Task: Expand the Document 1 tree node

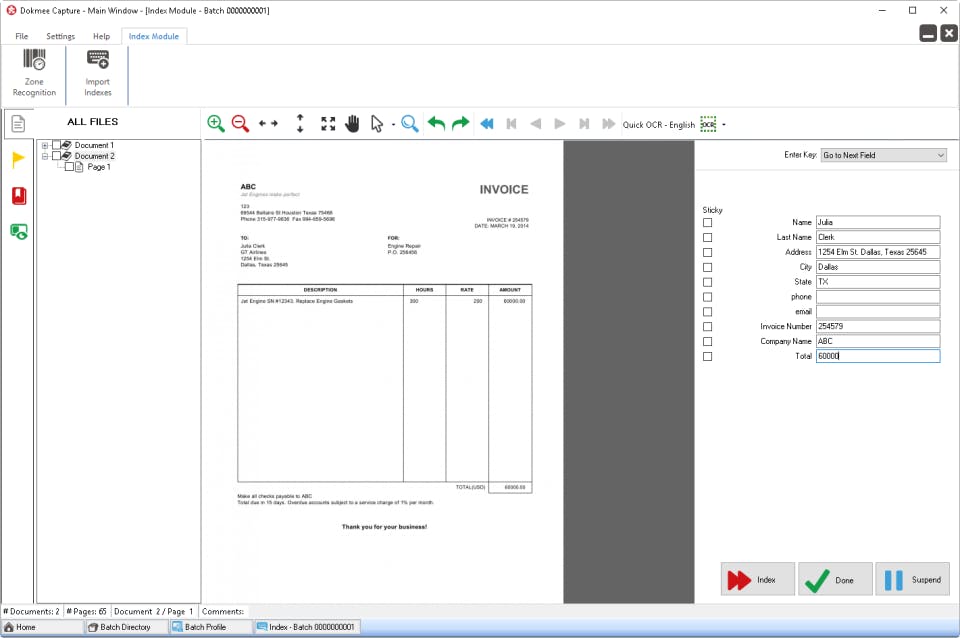Action: [x=45, y=146]
